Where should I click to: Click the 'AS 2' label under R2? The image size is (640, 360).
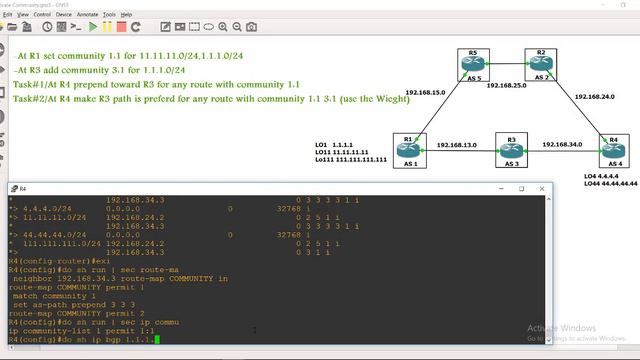point(542,78)
